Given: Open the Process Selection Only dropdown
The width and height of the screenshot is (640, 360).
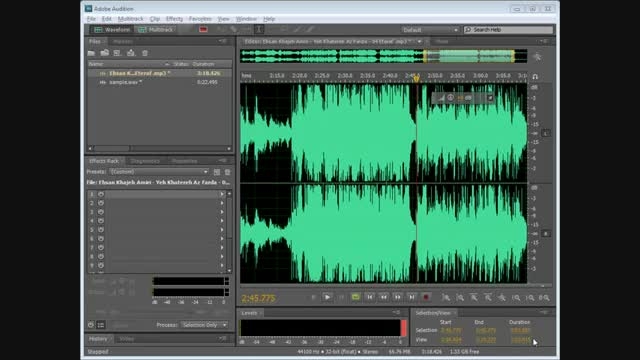Looking at the screenshot, I should pyautogui.click(x=204, y=325).
